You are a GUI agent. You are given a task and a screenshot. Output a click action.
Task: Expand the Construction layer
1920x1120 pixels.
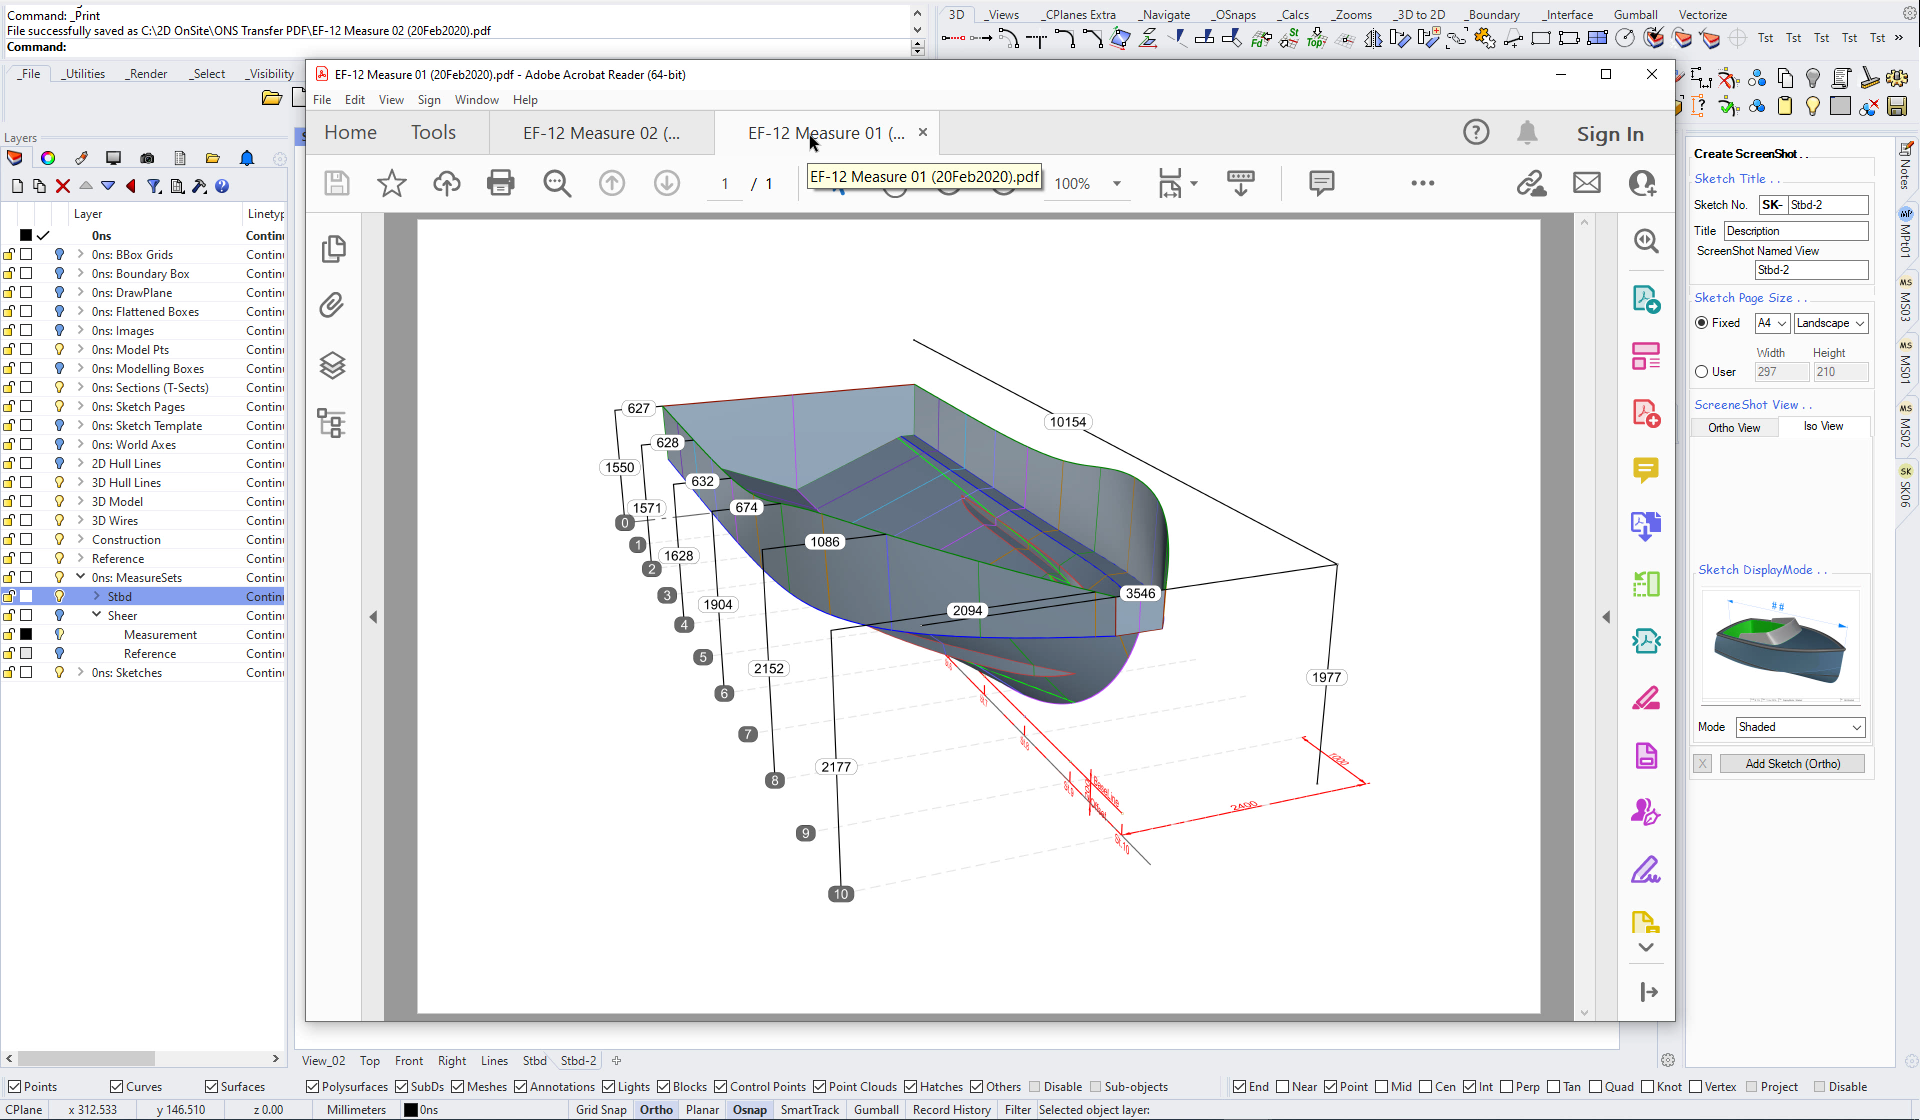point(80,540)
